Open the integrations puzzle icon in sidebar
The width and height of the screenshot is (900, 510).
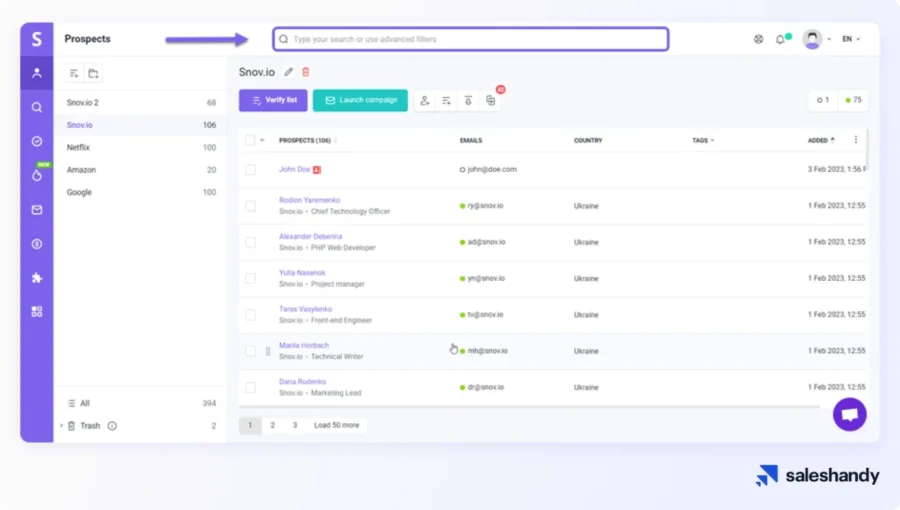click(37, 278)
